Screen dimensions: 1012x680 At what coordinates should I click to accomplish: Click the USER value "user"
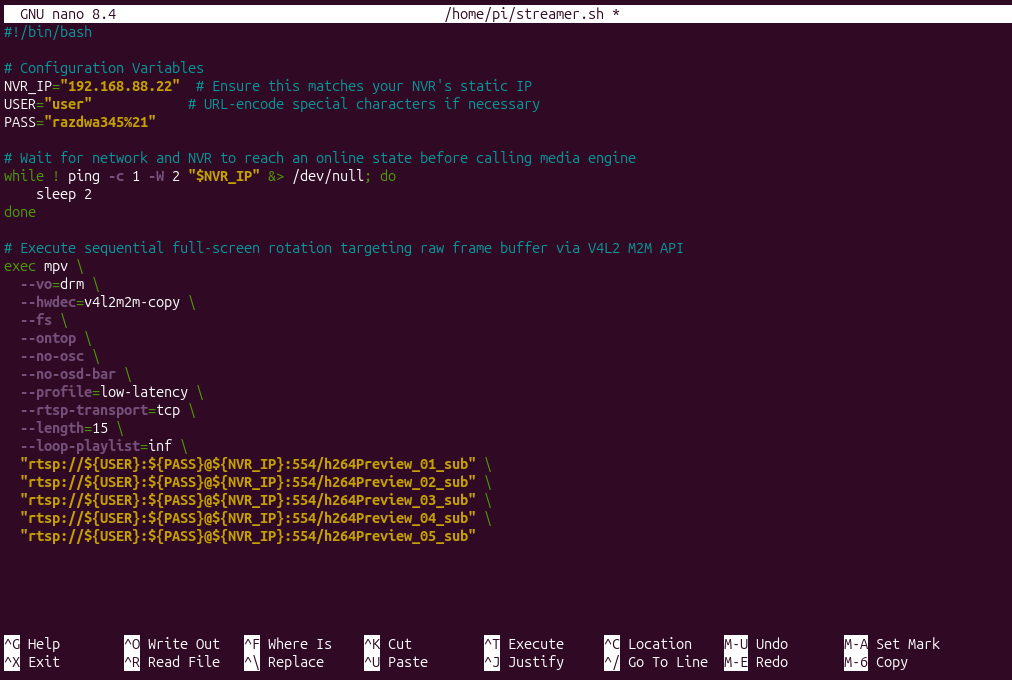68,104
